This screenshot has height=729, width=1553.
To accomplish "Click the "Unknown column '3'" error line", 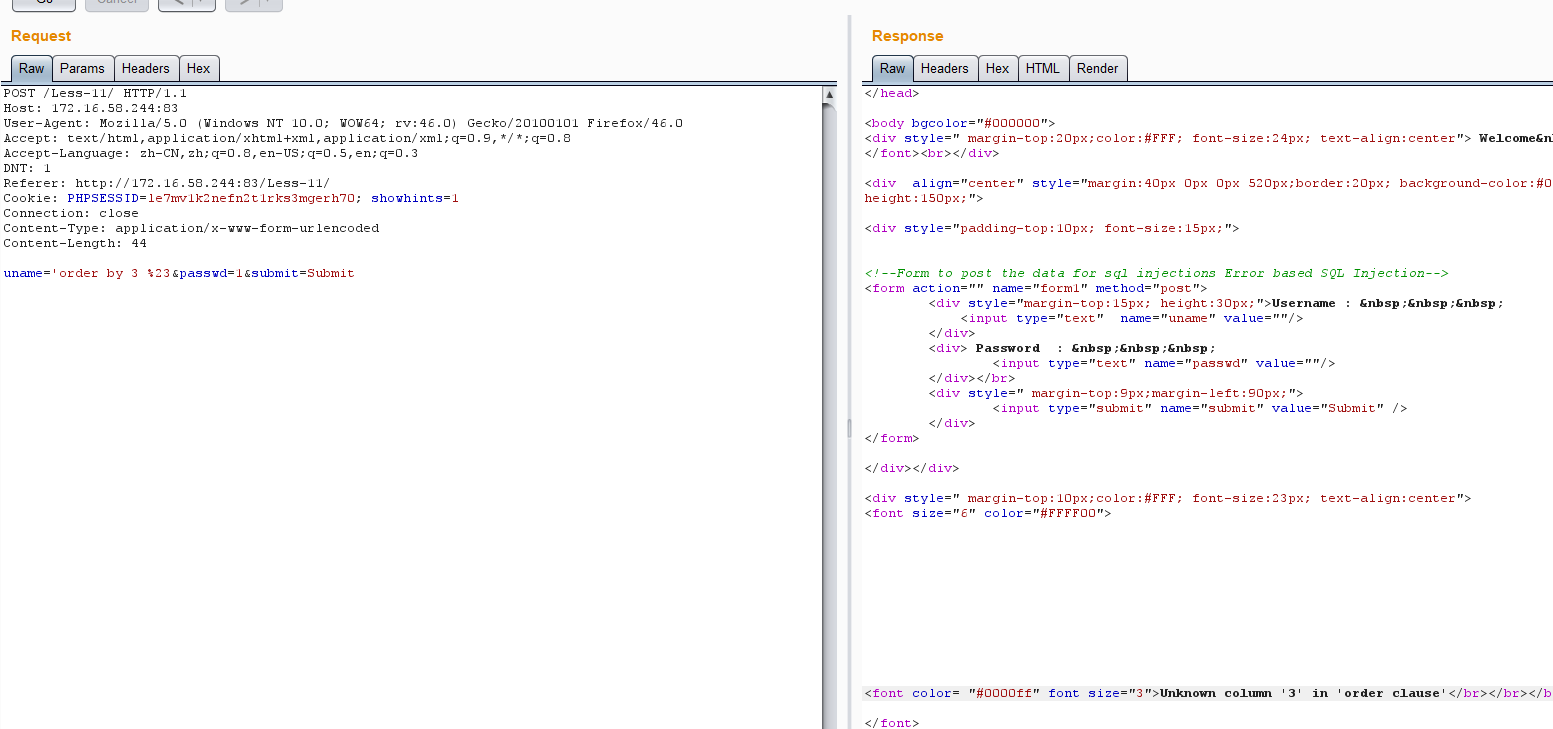I will (x=1208, y=693).
